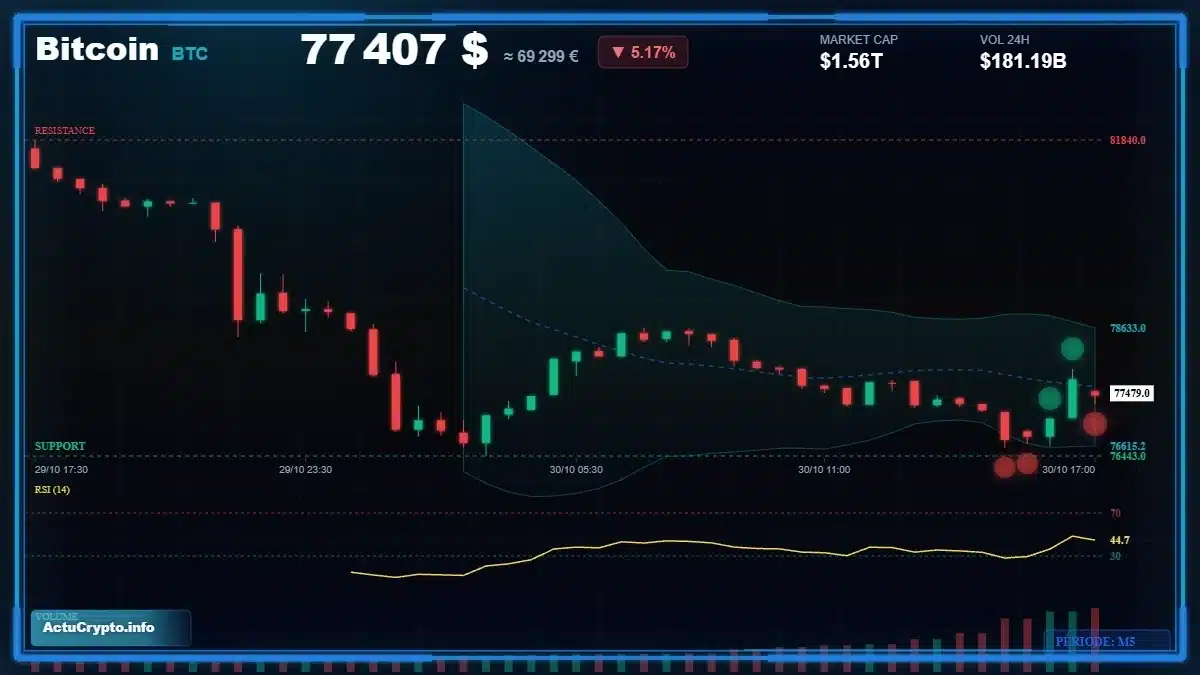Select the 77 407 $ price figure

[395, 50]
